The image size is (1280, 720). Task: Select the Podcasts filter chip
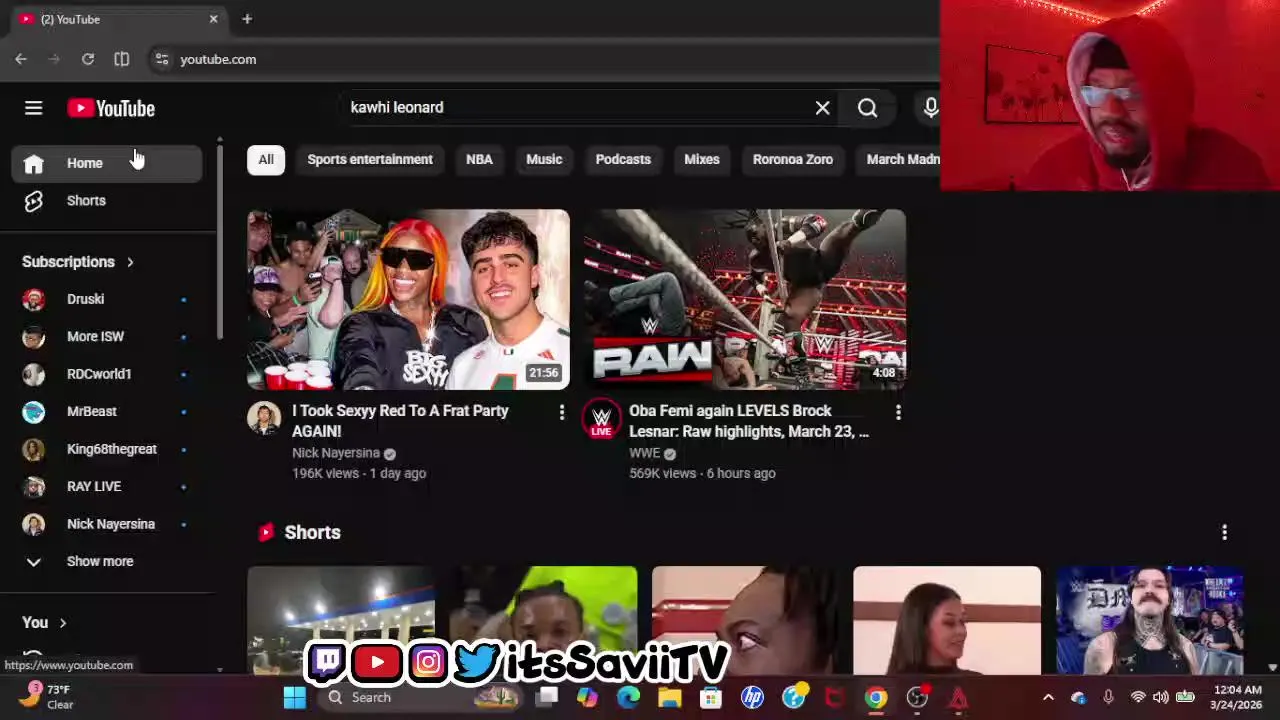(623, 160)
